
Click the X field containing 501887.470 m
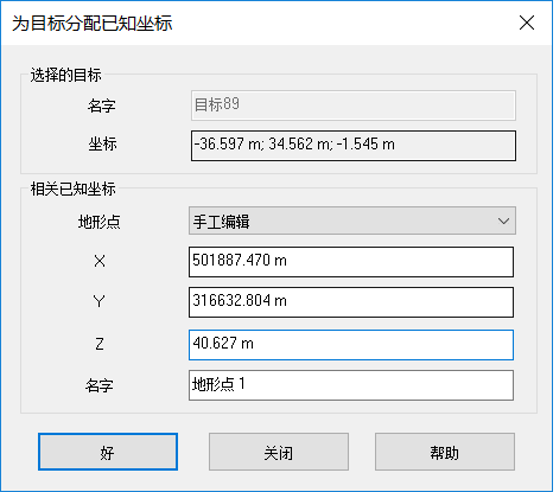coord(351,262)
